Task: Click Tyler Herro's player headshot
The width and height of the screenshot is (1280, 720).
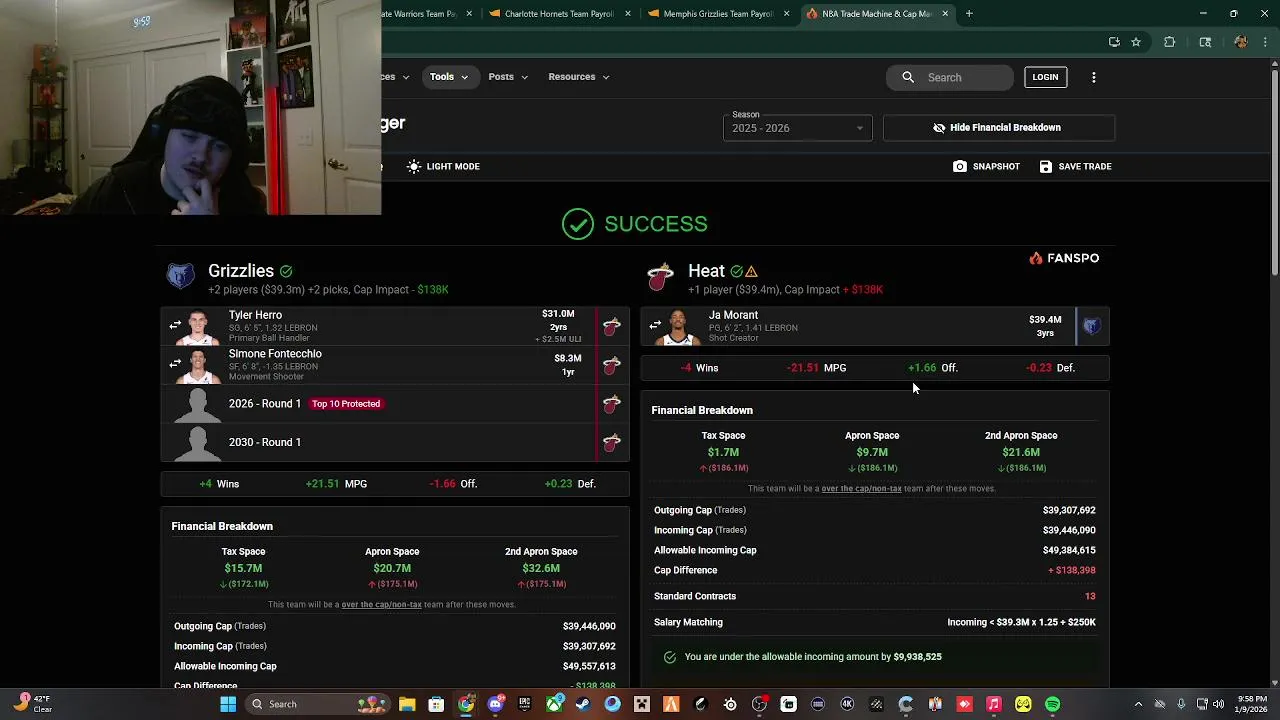Action: [198, 328]
